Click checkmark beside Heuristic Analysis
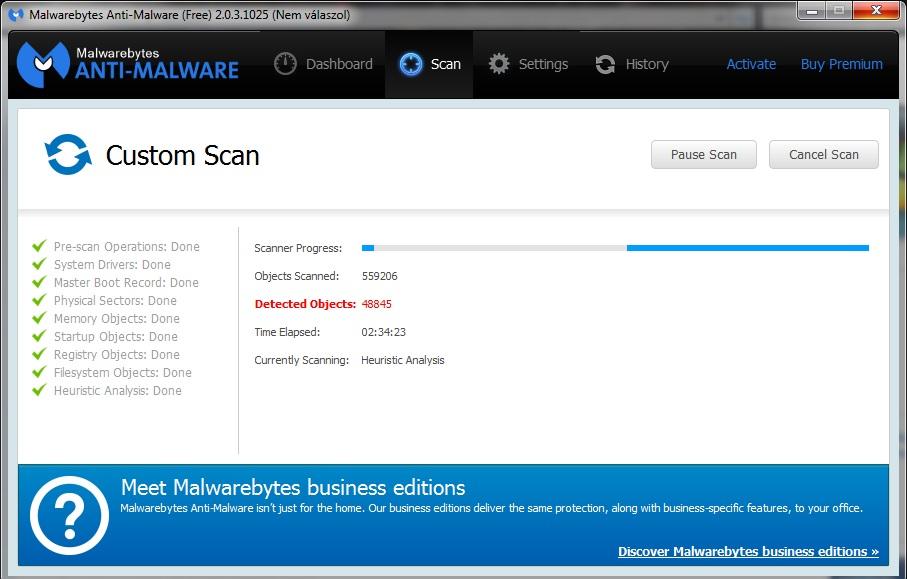 click(x=39, y=390)
